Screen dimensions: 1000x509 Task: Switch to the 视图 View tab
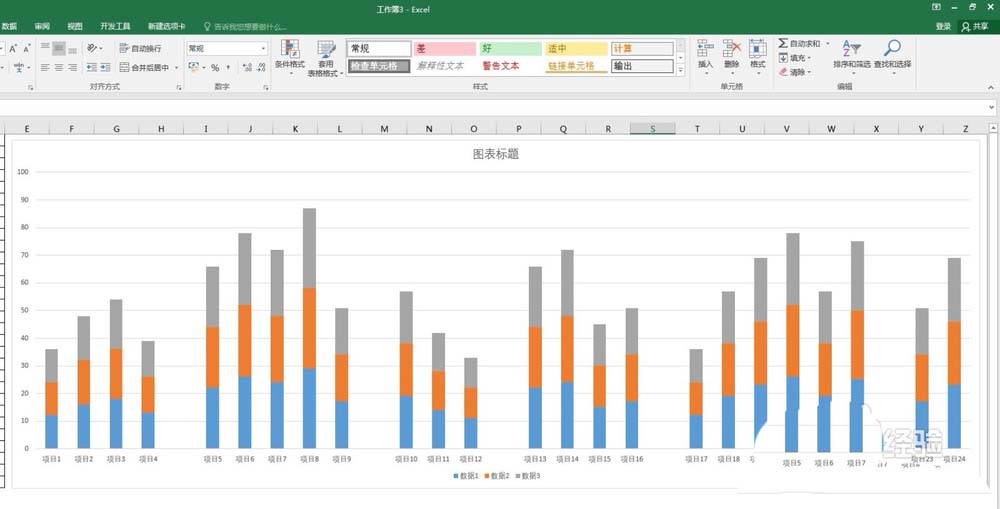(75, 27)
